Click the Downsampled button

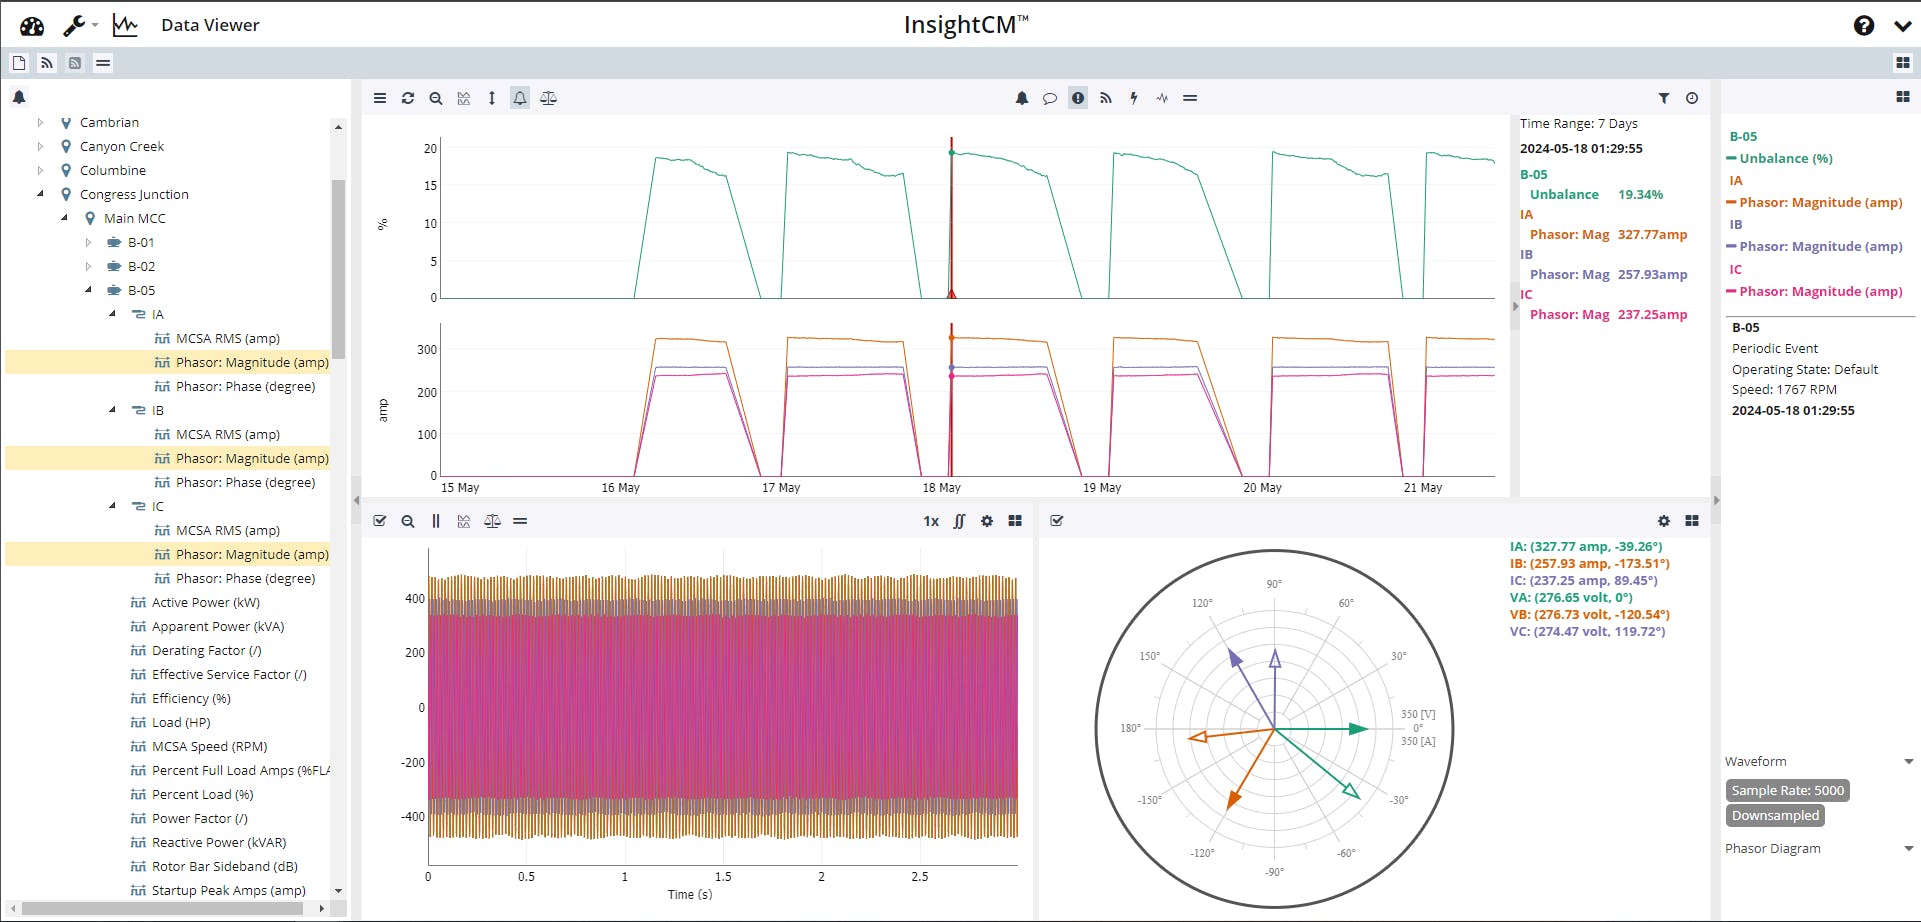tap(1775, 816)
